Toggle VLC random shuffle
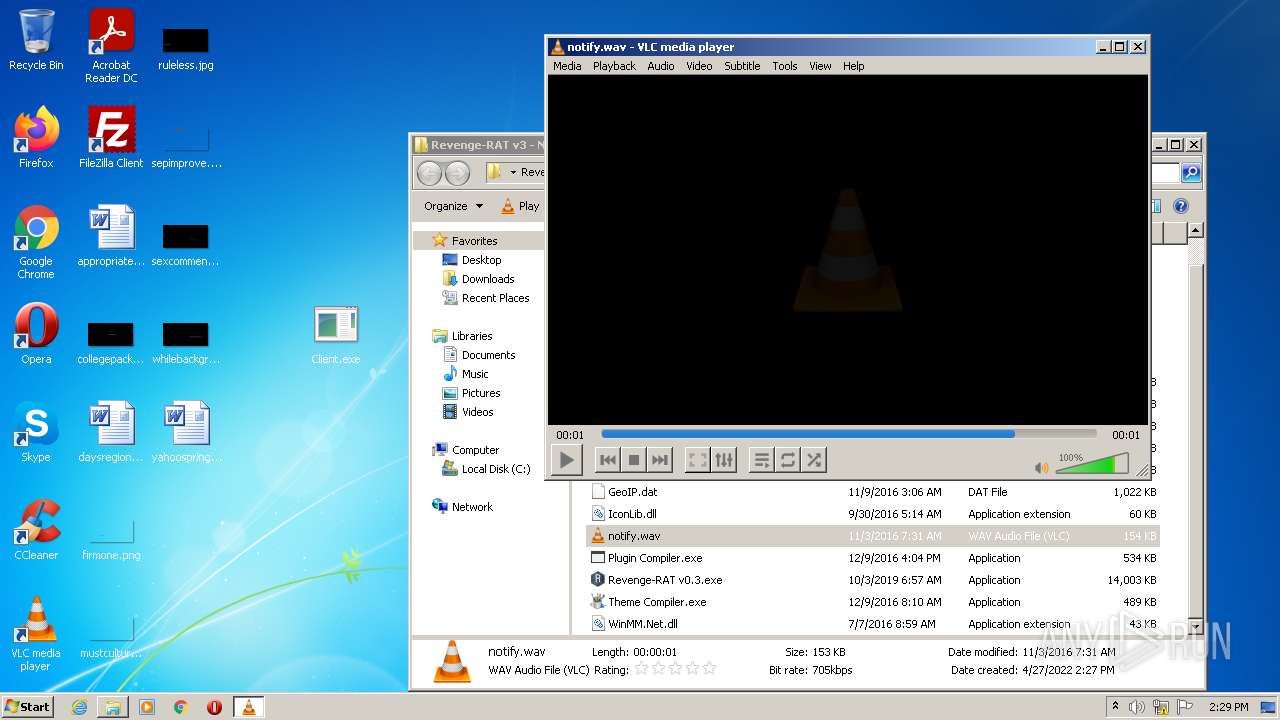The image size is (1280, 720). click(814, 460)
